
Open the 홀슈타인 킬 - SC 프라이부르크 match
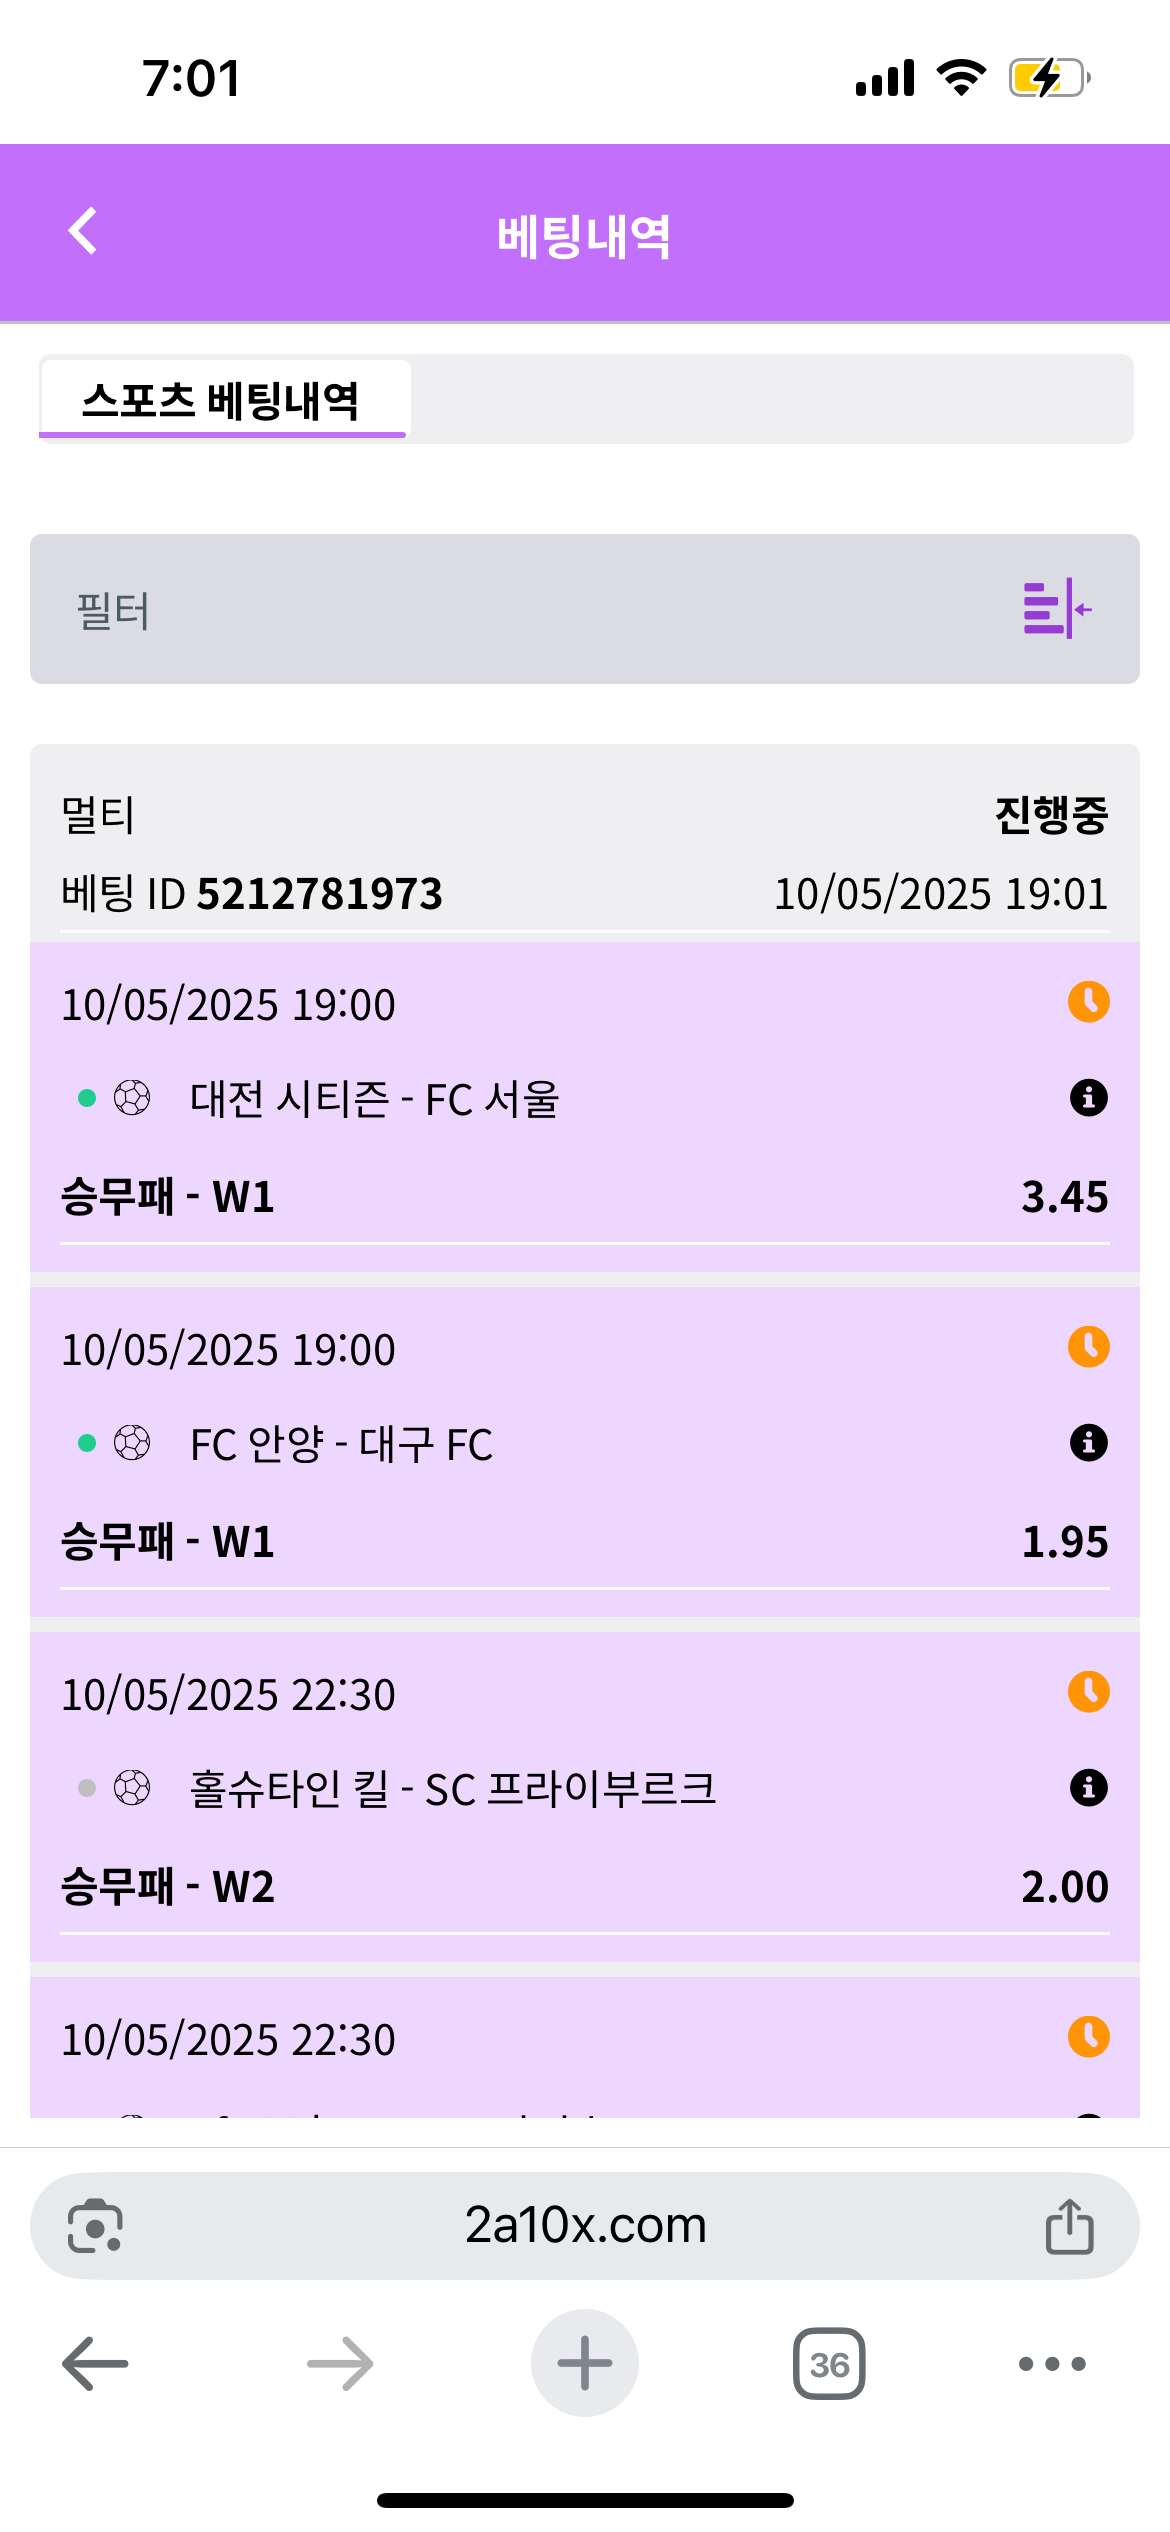[x=452, y=1790]
